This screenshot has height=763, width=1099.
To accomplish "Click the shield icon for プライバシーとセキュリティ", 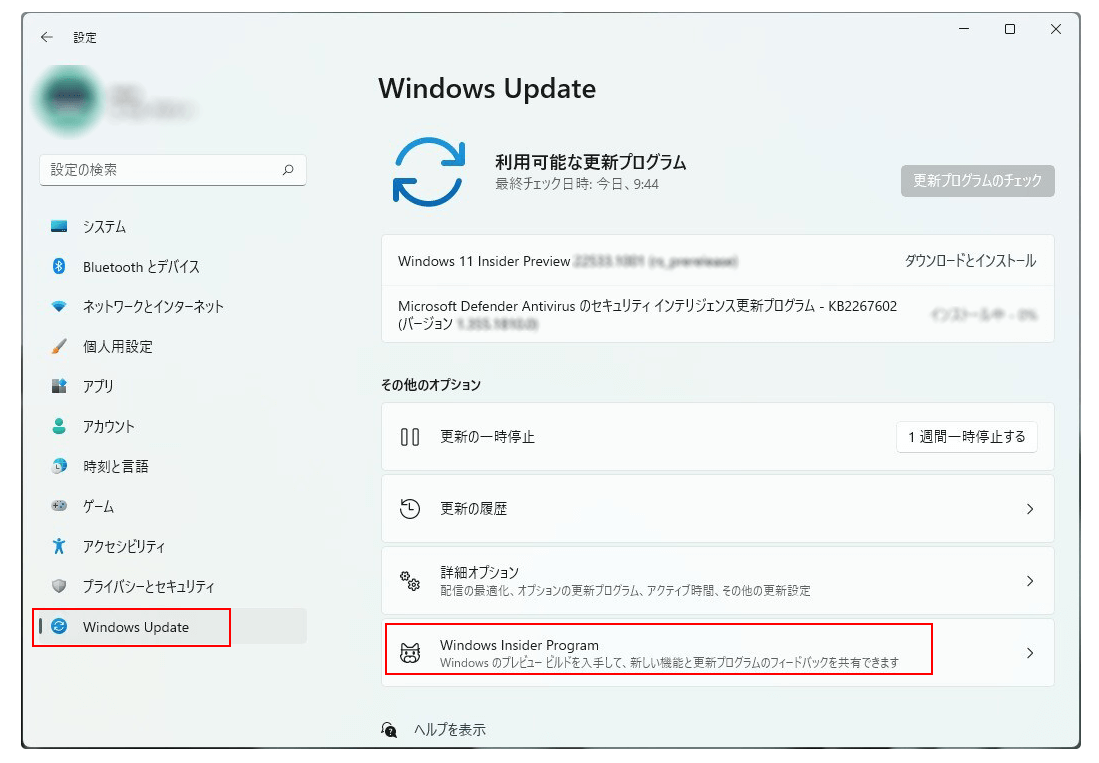I will pyautogui.click(x=59, y=586).
